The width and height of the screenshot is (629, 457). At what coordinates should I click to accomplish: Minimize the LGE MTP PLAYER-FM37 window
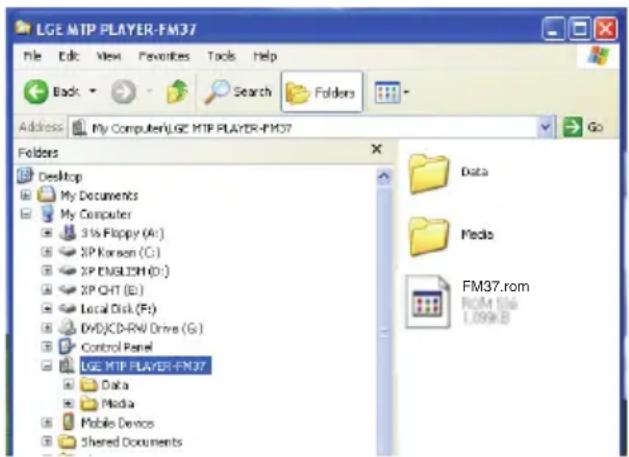click(553, 29)
